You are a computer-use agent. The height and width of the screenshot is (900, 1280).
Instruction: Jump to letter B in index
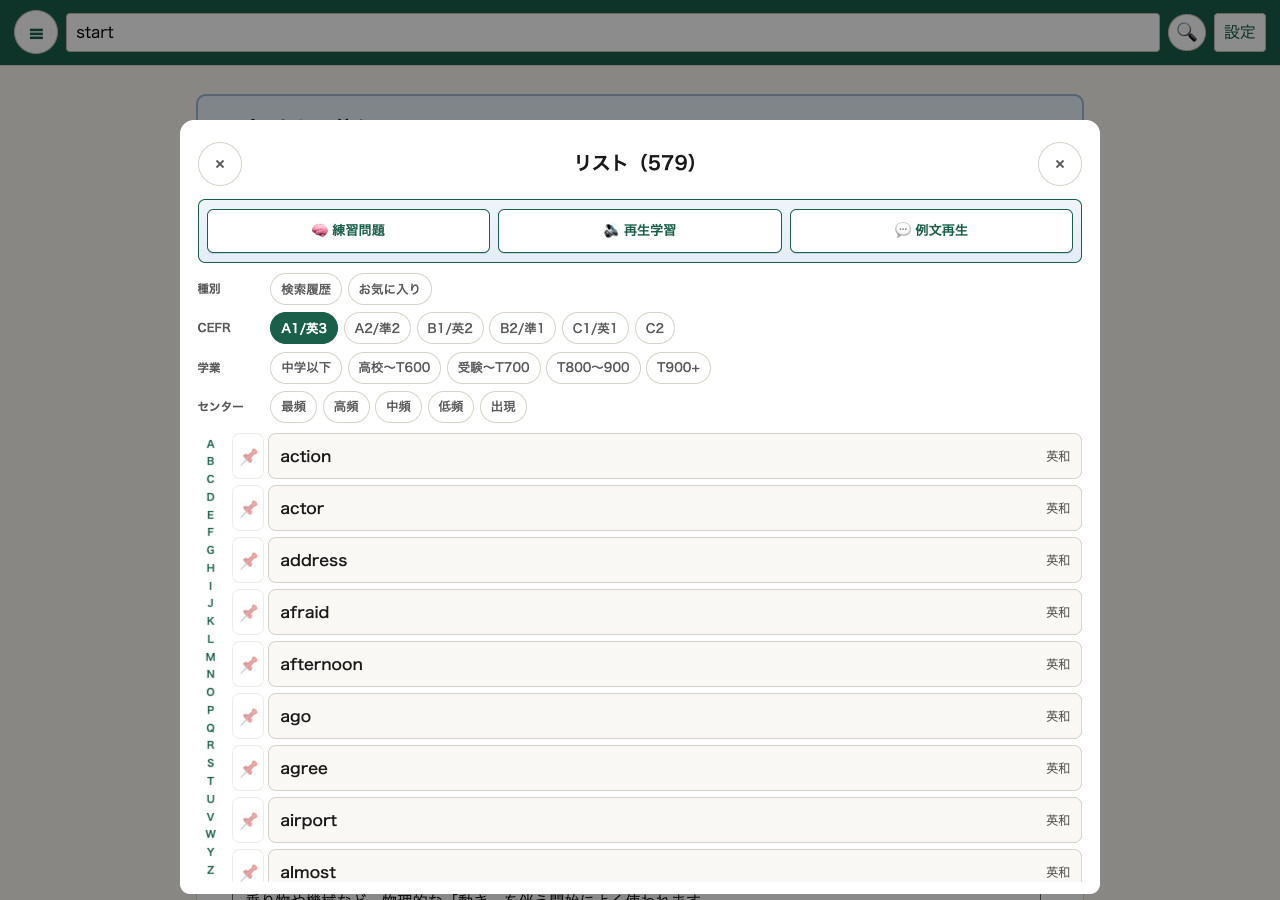[210, 461]
